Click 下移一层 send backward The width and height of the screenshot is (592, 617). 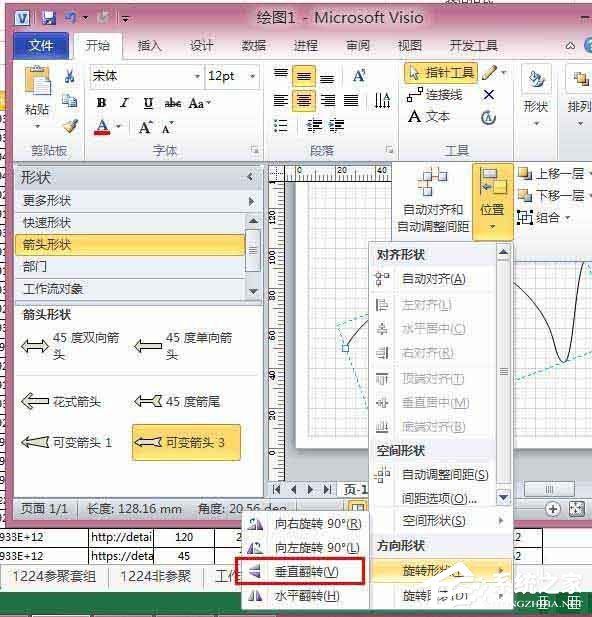[x=553, y=196]
